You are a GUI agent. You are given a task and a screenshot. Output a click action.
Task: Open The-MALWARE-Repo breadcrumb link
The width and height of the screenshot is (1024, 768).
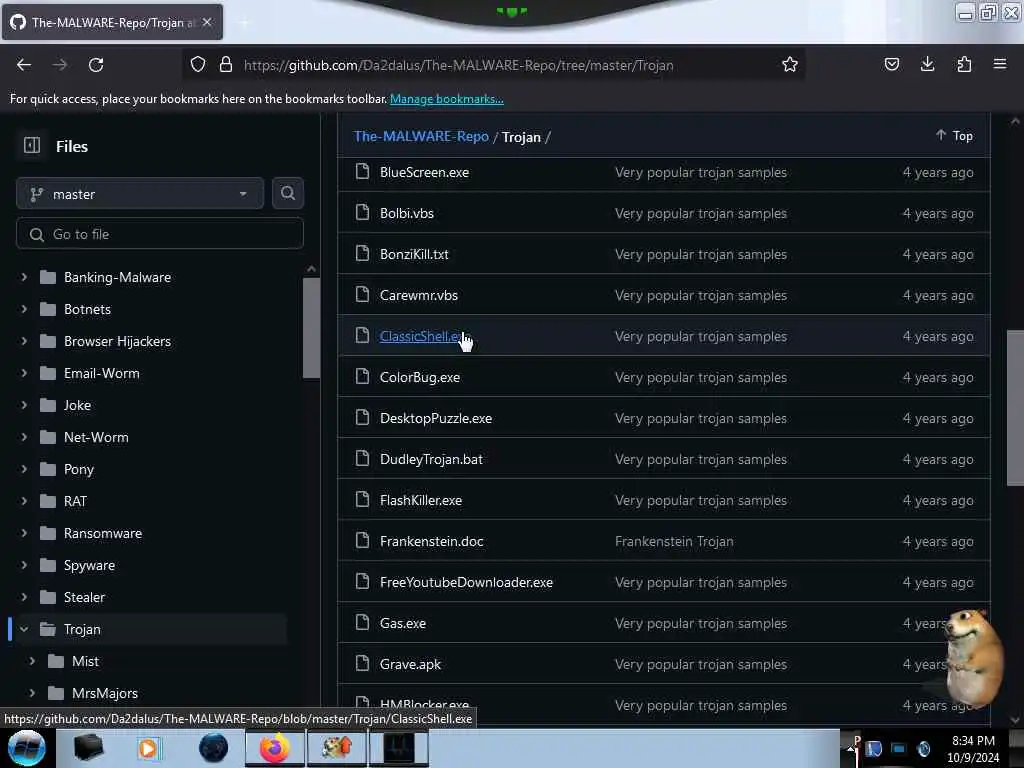(421, 136)
